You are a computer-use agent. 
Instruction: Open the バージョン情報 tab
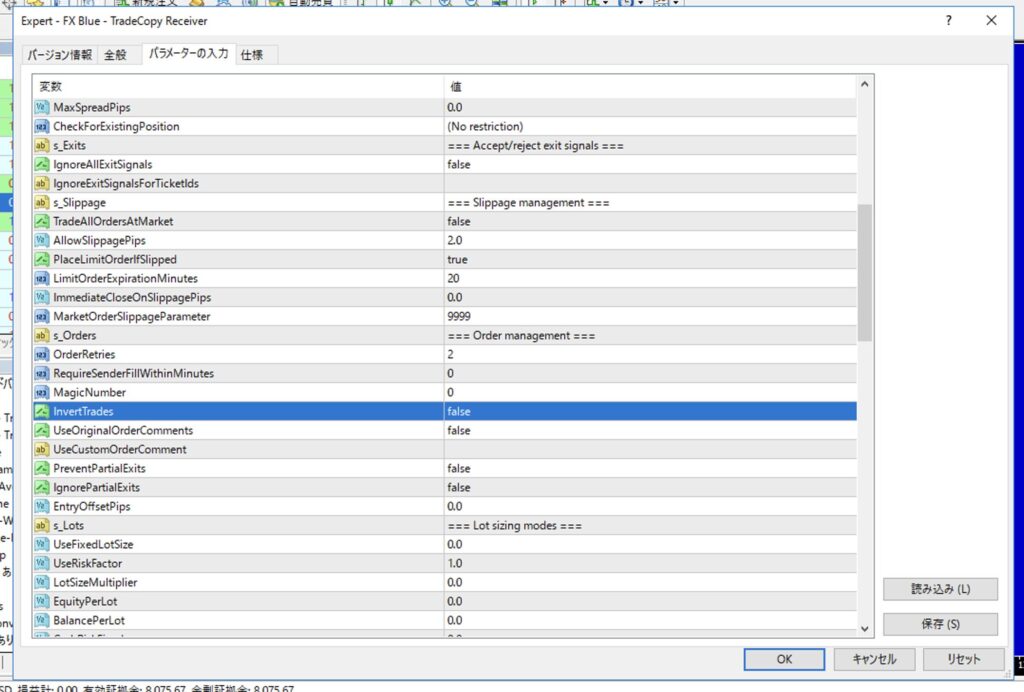pyautogui.click(x=59, y=55)
